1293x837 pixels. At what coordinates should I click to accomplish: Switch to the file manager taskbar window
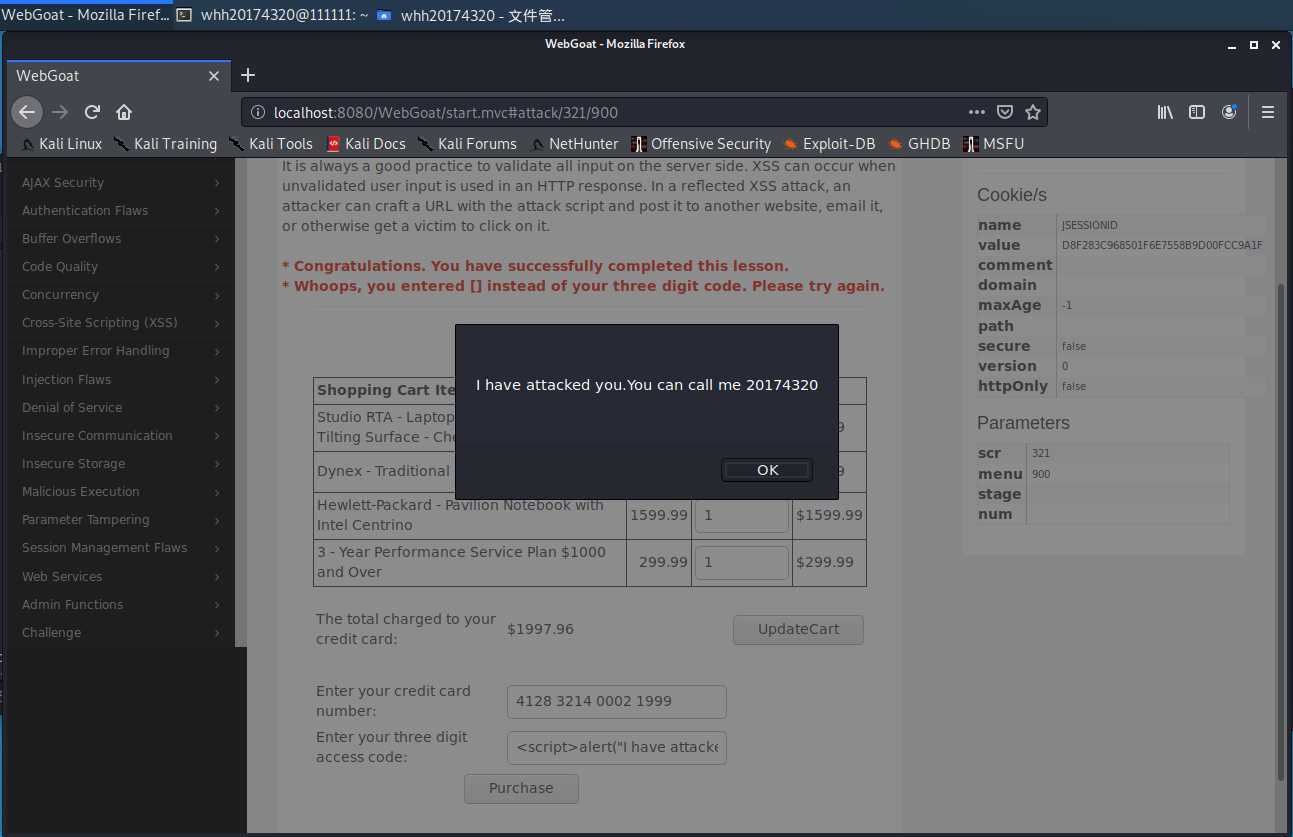[471, 15]
